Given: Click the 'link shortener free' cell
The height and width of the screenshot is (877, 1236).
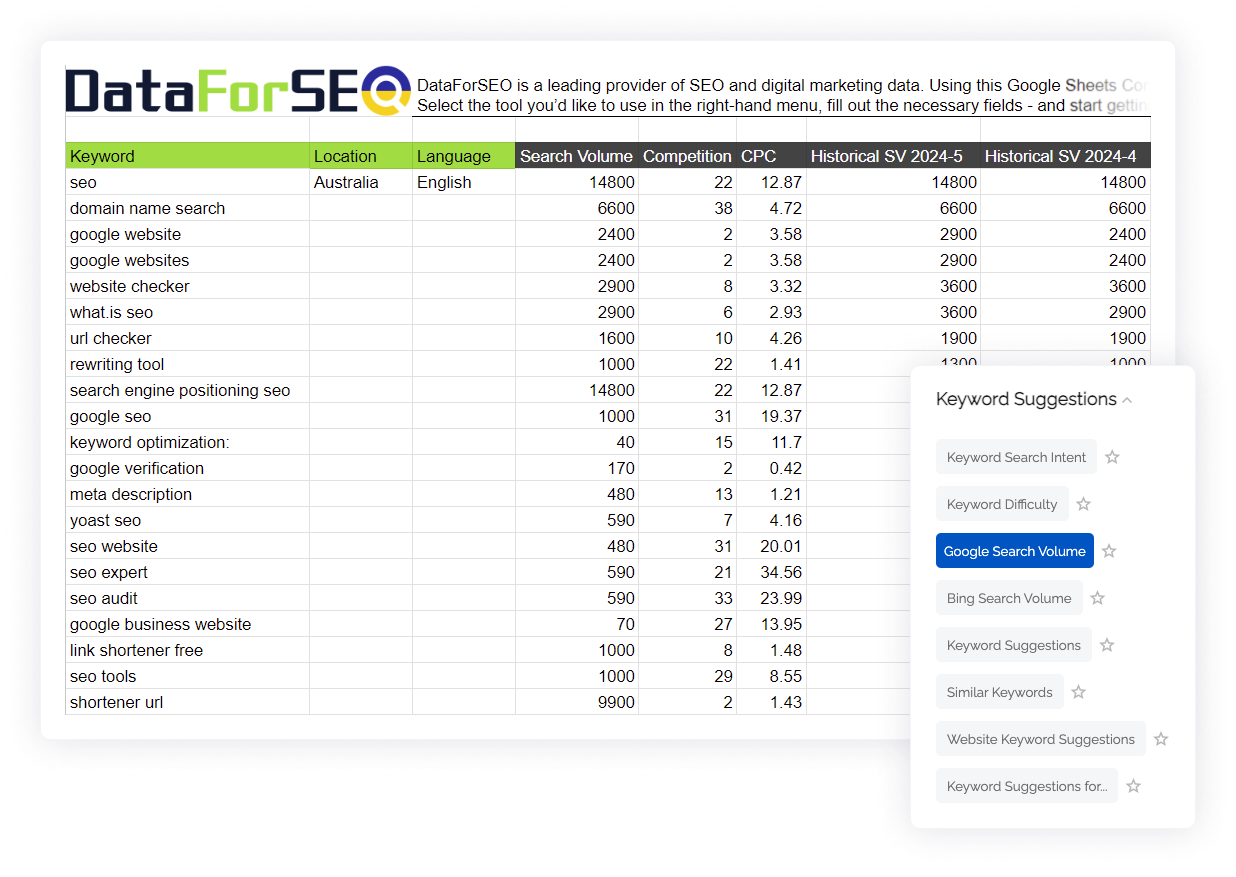Looking at the screenshot, I should tap(187, 650).
